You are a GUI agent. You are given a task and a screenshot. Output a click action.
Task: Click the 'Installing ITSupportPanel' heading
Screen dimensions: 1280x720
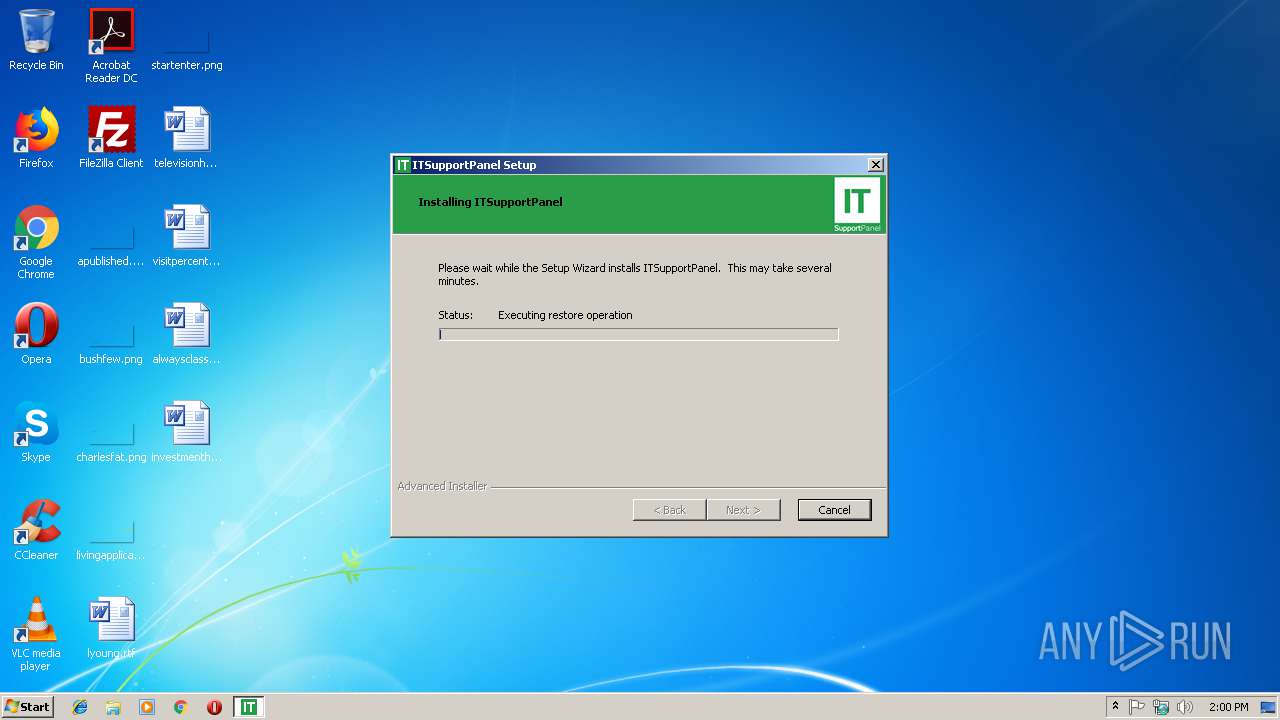tap(490, 202)
